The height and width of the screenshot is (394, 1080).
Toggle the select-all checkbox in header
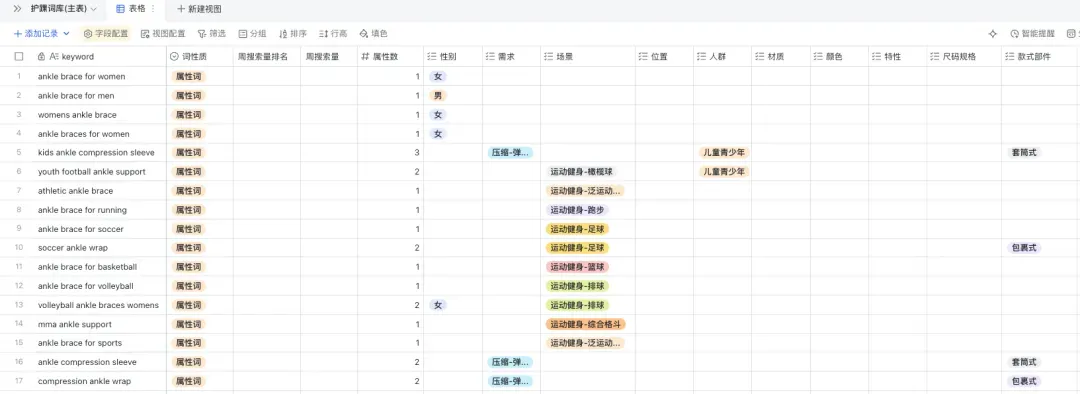(19, 56)
